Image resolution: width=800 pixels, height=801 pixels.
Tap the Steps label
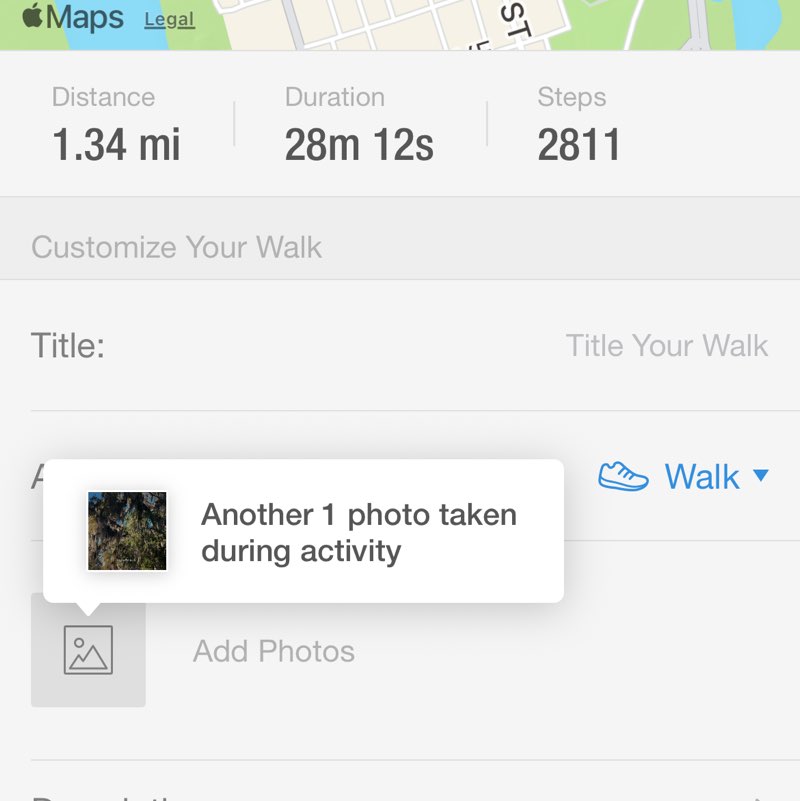pos(572,97)
